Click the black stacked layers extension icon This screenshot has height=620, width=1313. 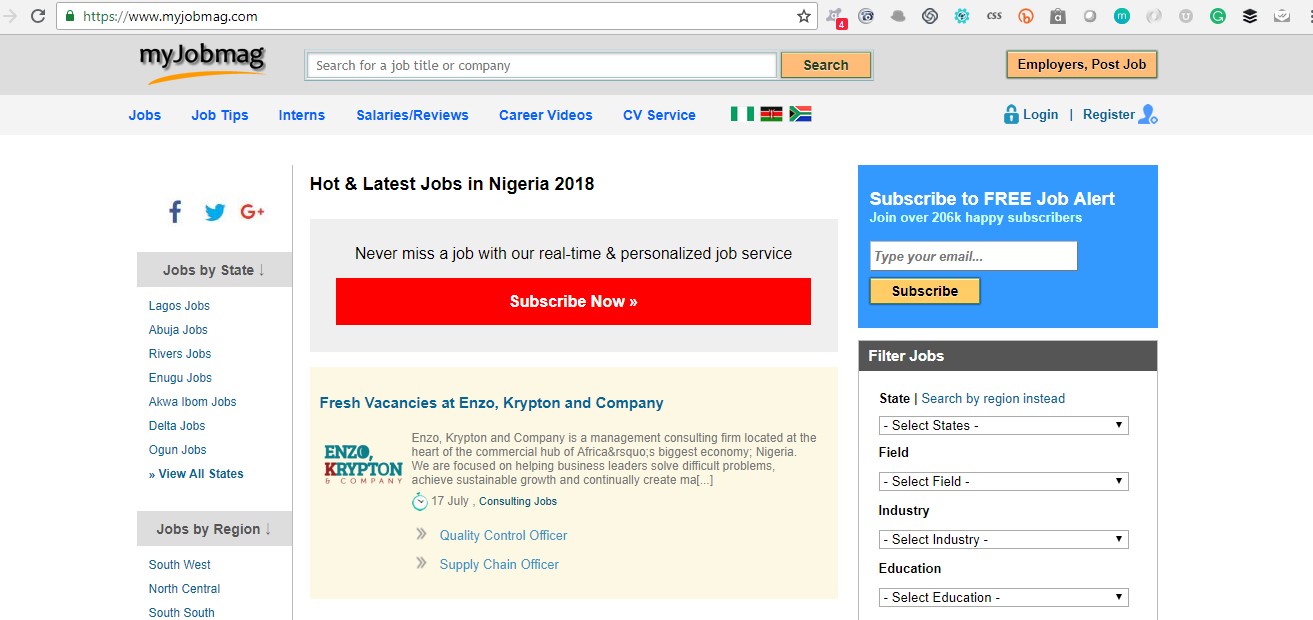(x=1250, y=16)
